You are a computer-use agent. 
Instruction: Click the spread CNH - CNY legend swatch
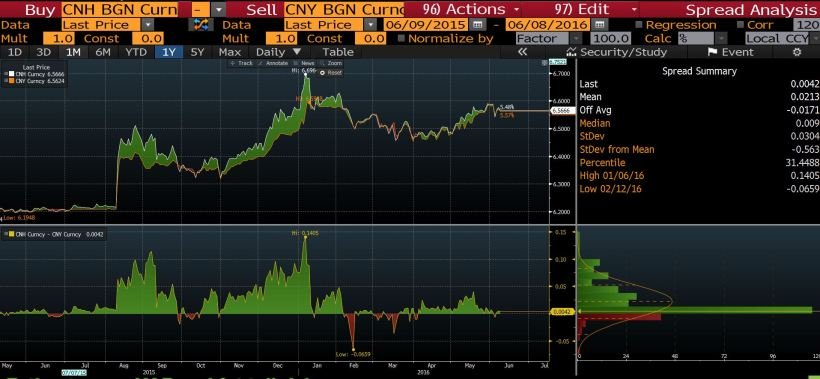(x=12, y=235)
